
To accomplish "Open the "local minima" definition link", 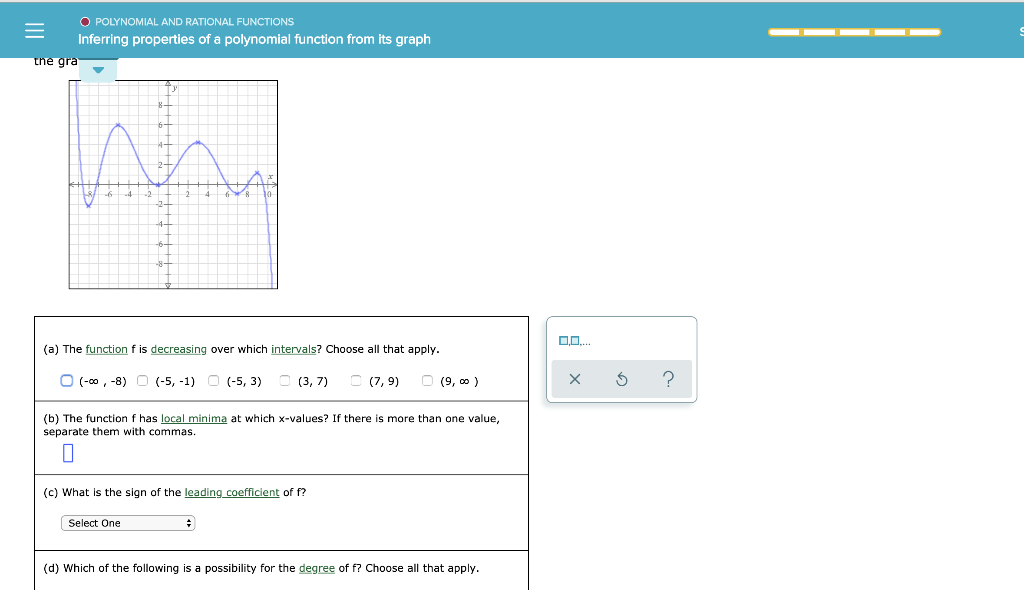I will pos(192,418).
